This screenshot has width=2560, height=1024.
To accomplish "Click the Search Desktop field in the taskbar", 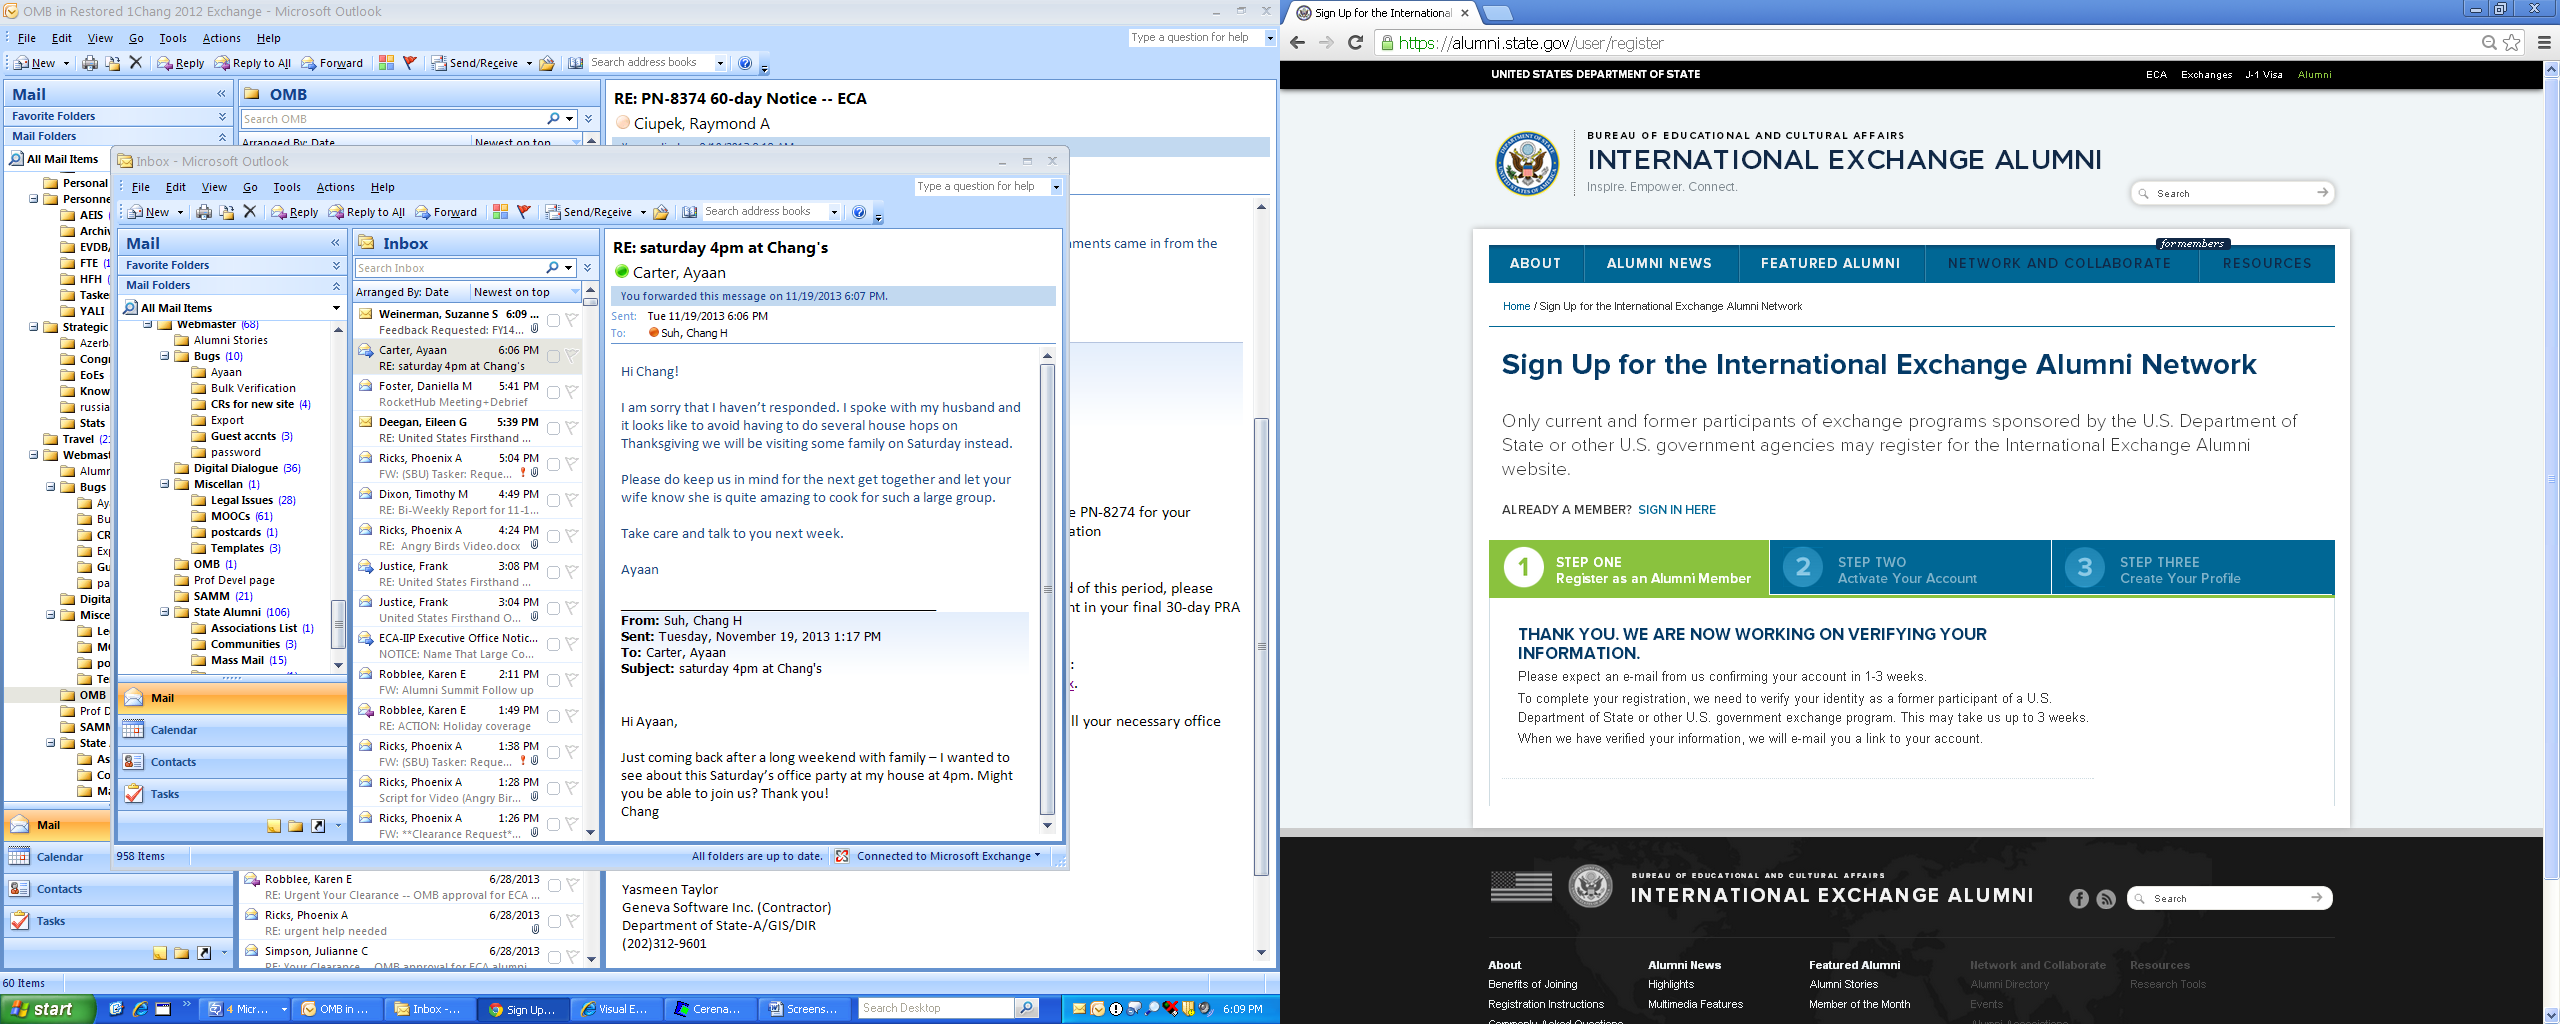I will [x=937, y=1008].
